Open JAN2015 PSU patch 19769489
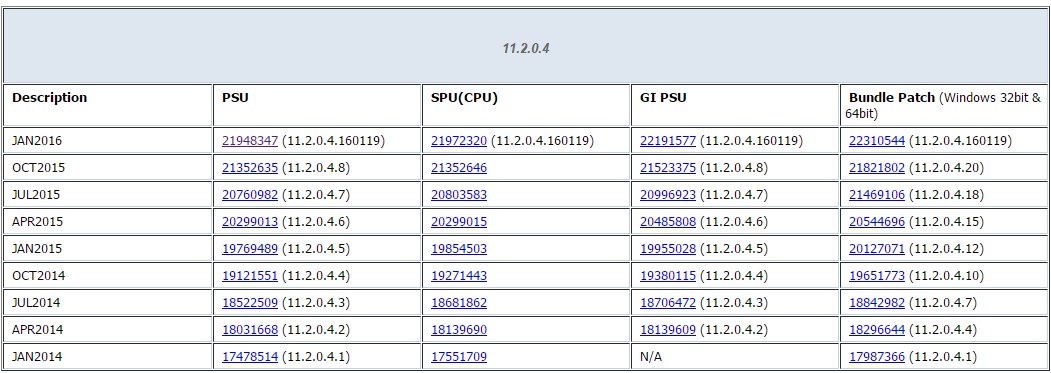Viewport: 1051px width, 373px height. click(250, 248)
